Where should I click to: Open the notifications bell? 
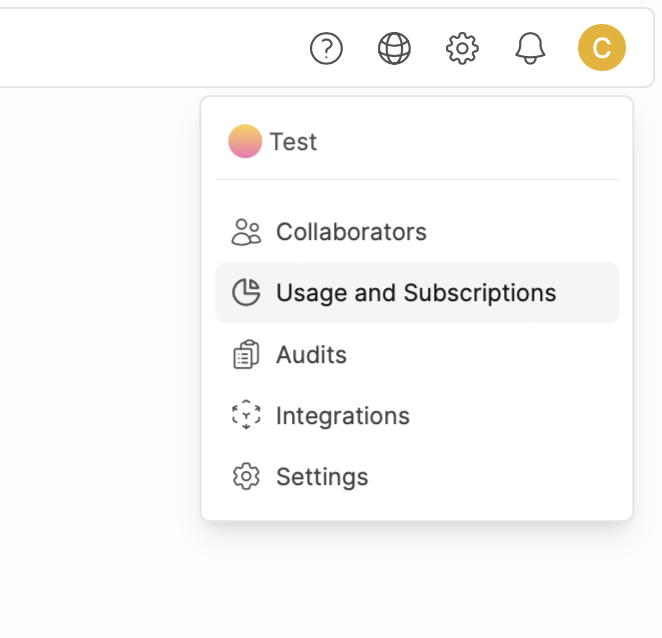[x=530, y=48]
